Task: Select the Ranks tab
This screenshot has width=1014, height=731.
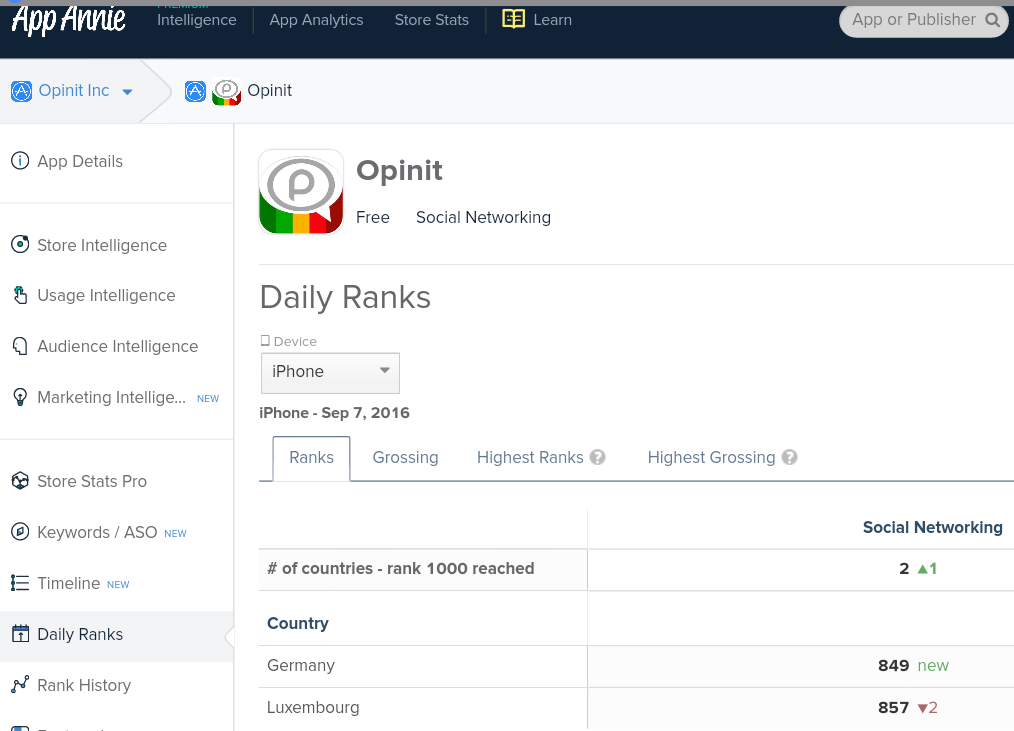Action: [311, 458]
